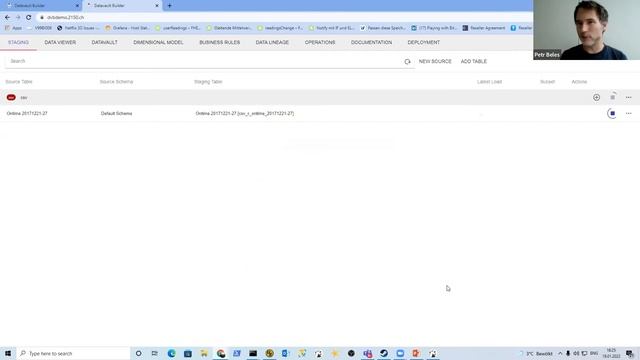Stop the running load for the Ontime table
Viewport: 640px width, 360px height.
(612, 113)
